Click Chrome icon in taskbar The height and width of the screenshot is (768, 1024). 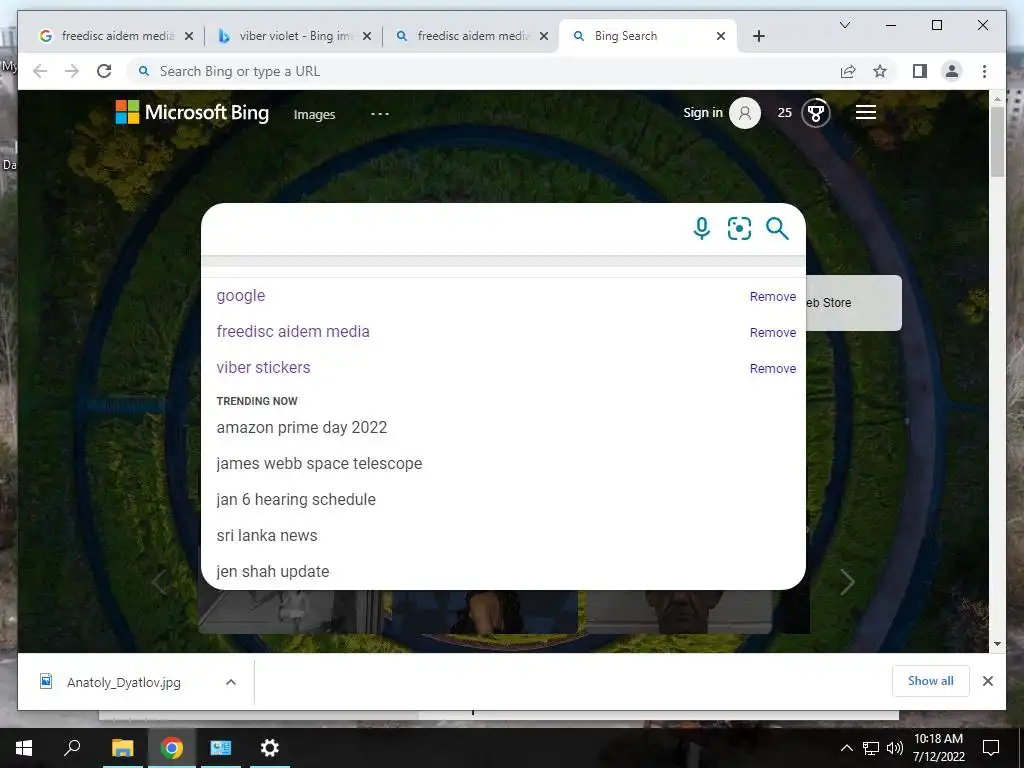[171, 748]
